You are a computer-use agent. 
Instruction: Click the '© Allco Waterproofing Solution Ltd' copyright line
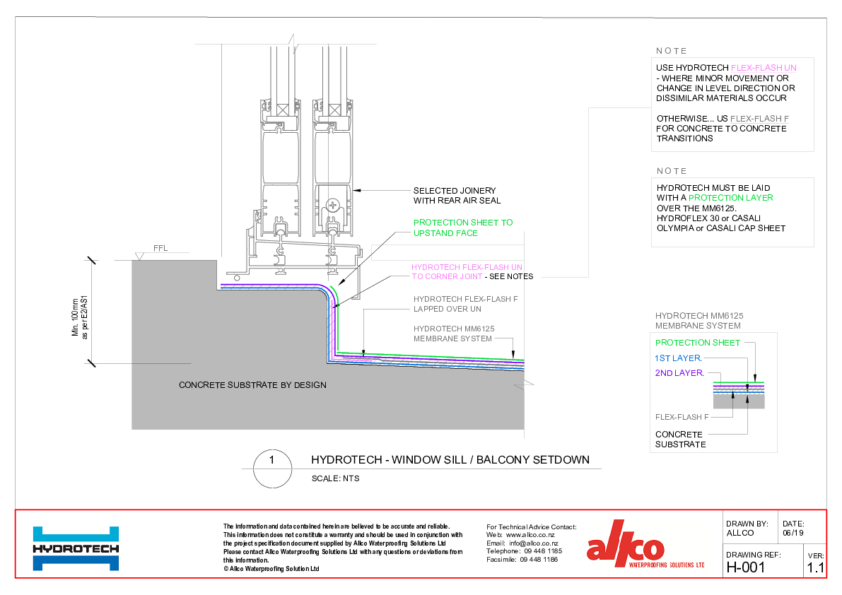[271, 569]
